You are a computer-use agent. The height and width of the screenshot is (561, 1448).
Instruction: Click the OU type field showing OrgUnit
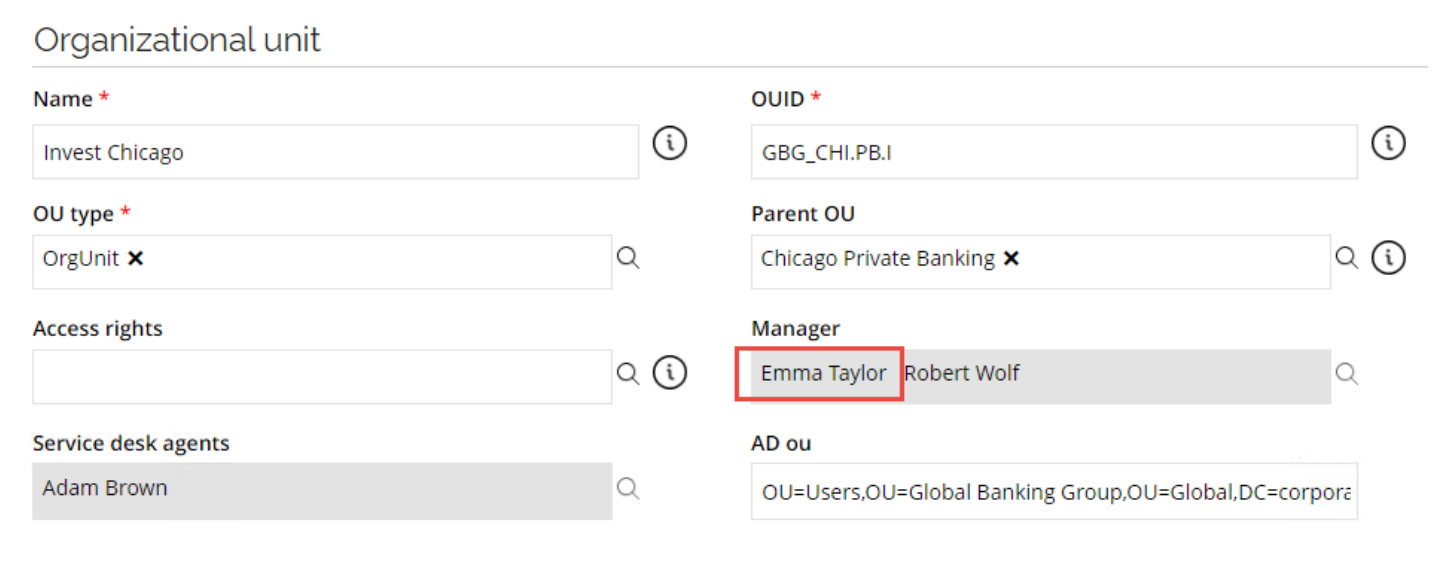(x=322, y=262)
